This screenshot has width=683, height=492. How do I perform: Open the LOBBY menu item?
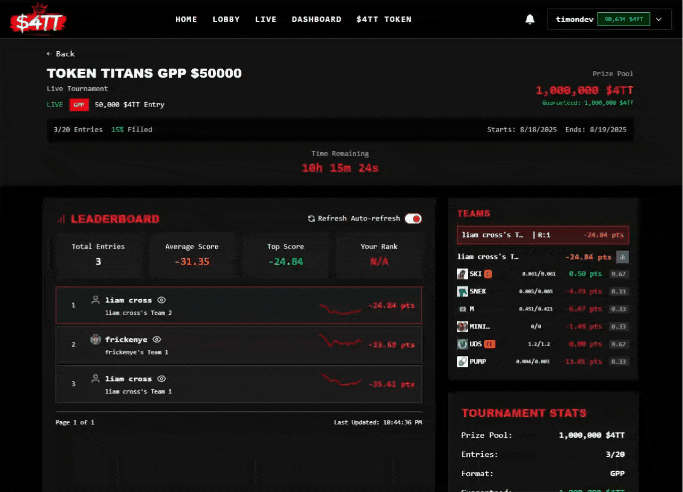coord(226,19)
